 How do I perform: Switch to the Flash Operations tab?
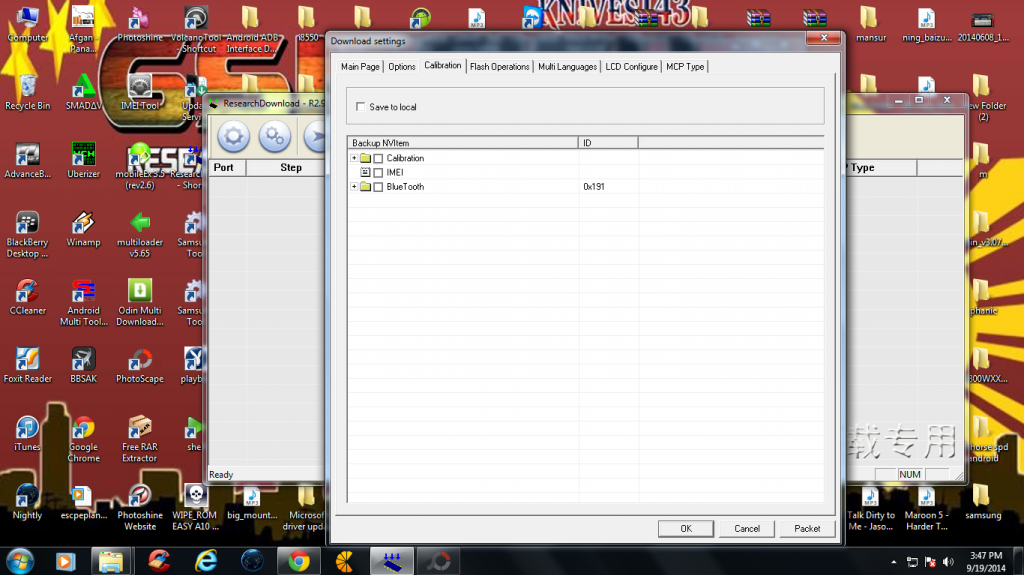click(x=499, y=67)
